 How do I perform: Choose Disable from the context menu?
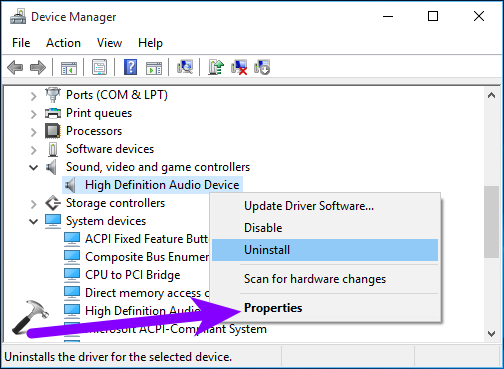325,228
